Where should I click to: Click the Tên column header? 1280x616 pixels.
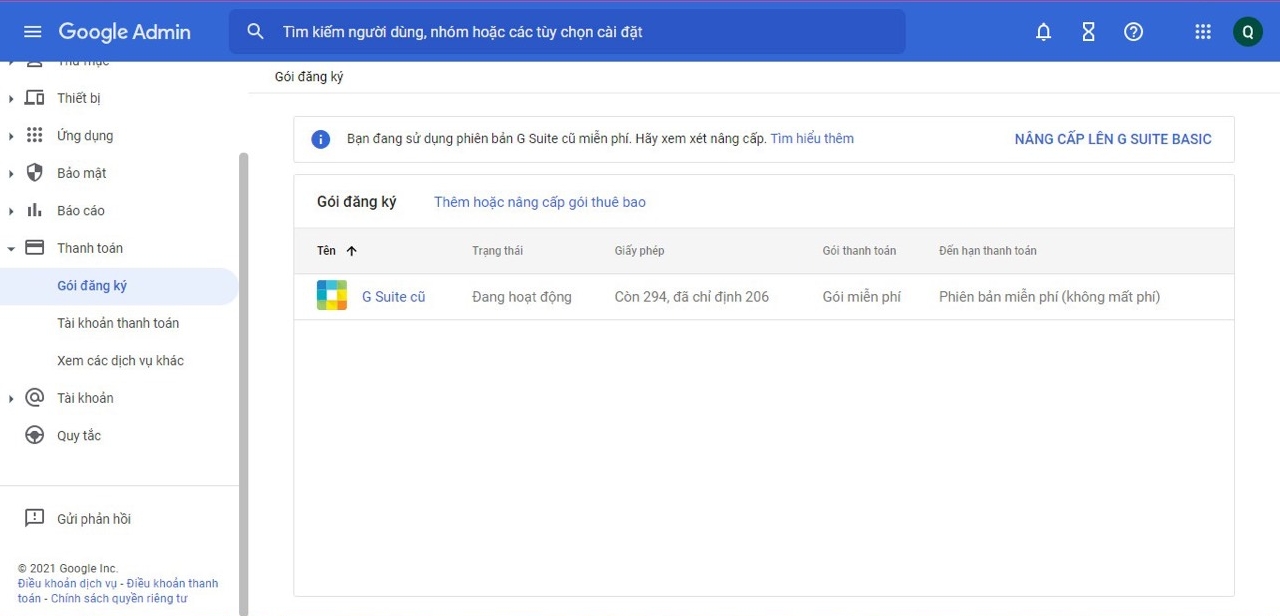[x=326, y=251]
